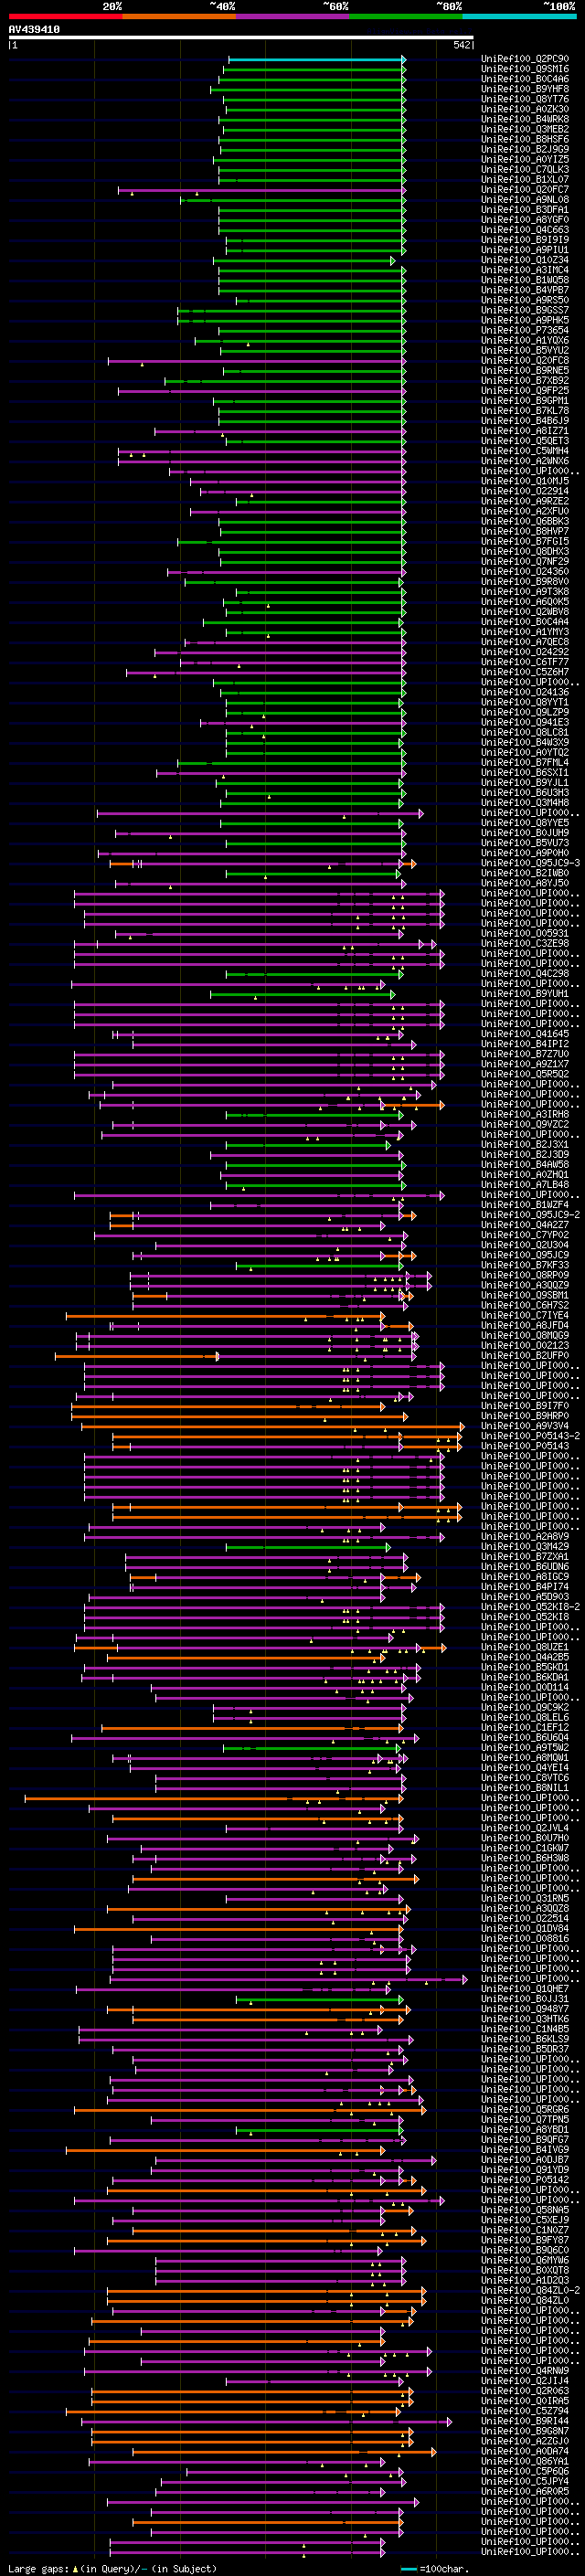Select hit UniRef100_P73654
The width and height of the screenshot is (585, 2576).
[525, 331]
